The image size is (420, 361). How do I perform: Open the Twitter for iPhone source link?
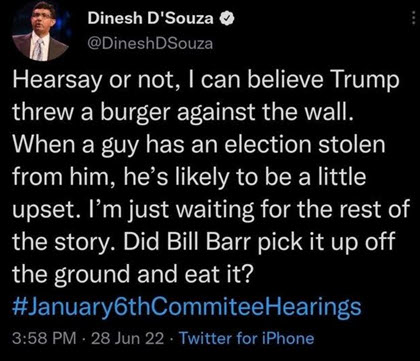(x=247, y=339)
